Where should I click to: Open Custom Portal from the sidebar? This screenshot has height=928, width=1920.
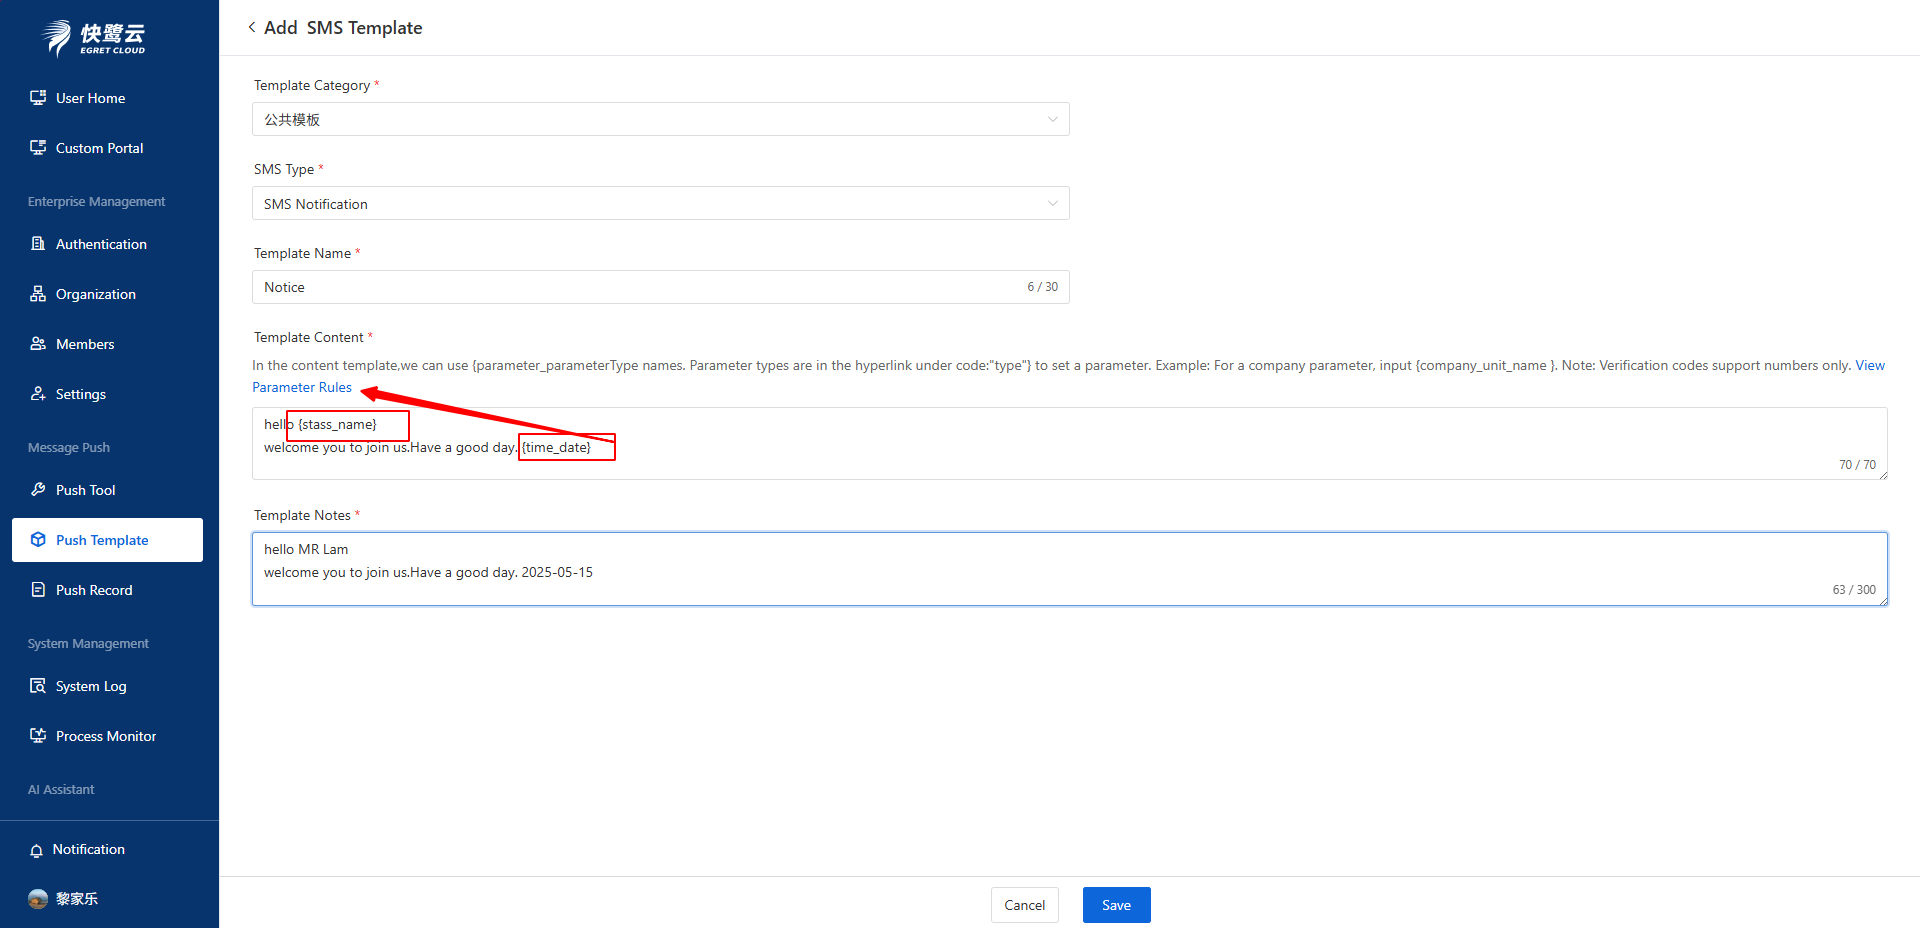(99, 148)
